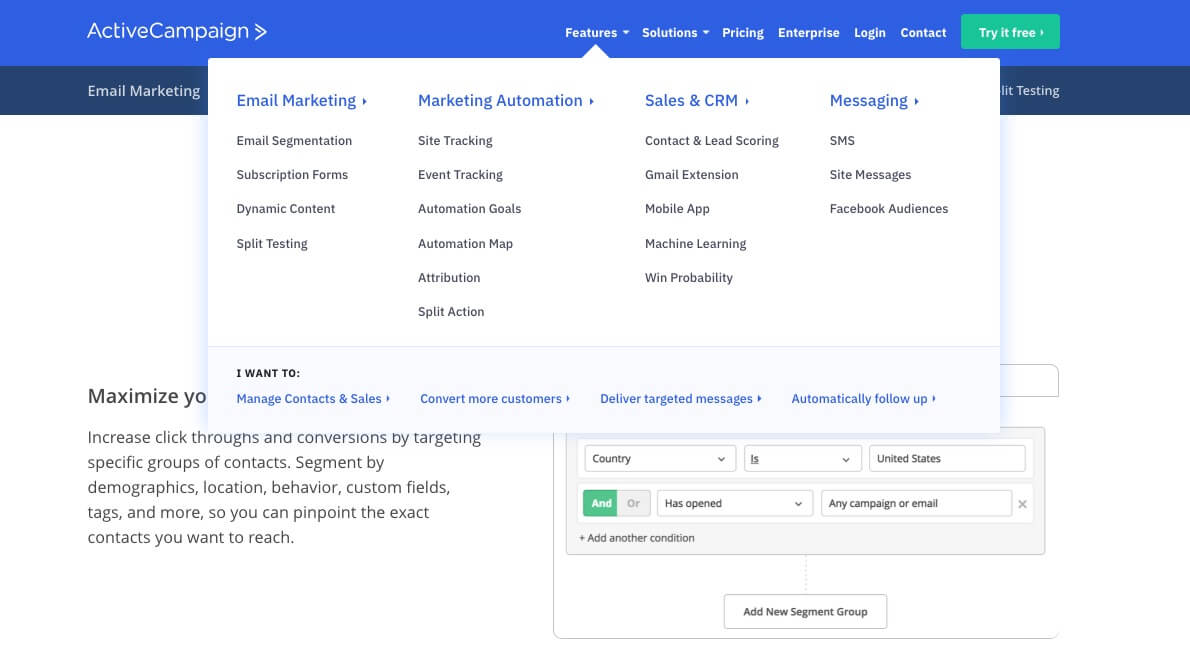Click Add another condition
The image size is (1190, 649).
tap(637, 538)
